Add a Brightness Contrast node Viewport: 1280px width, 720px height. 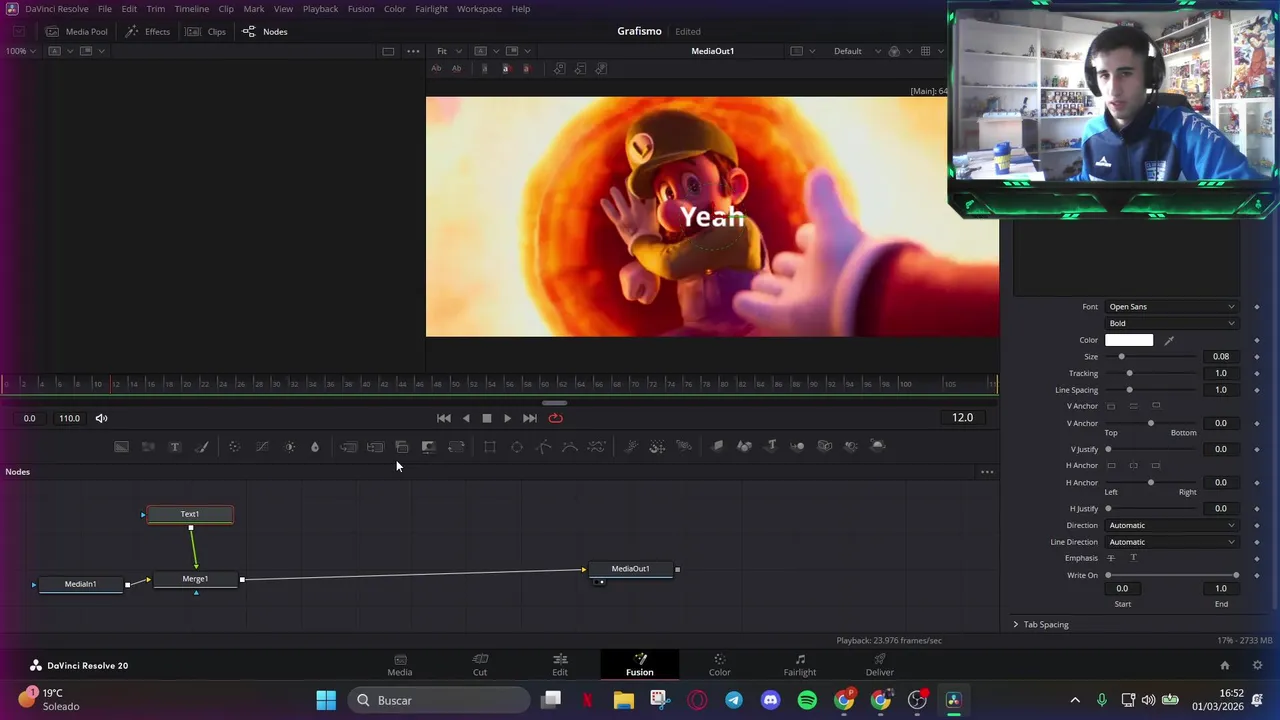[289, 447]
